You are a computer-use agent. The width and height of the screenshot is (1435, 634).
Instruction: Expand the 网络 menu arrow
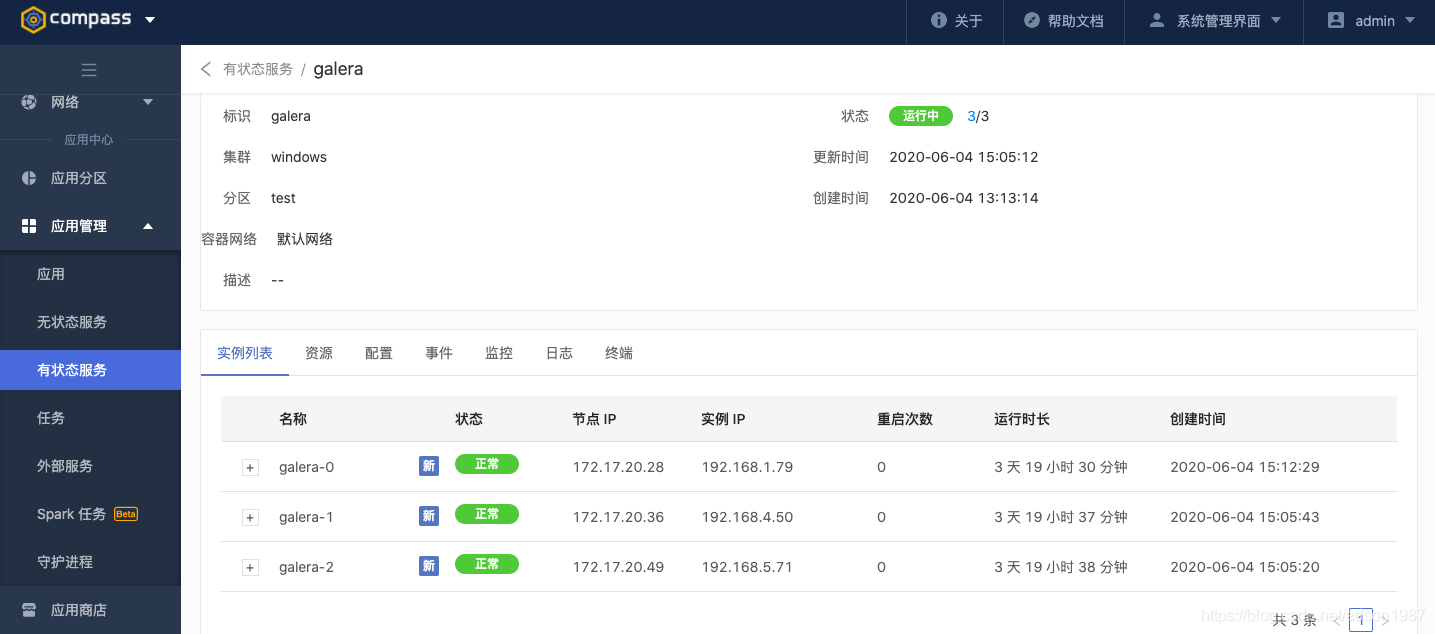148,102
